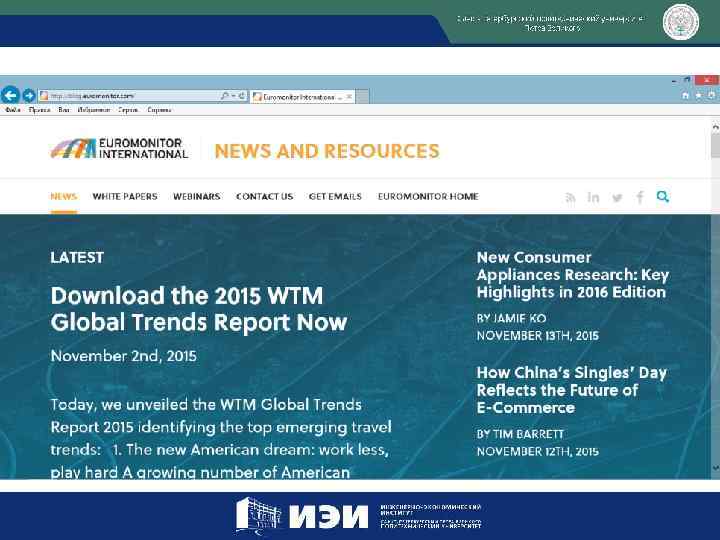Click the site favicon in address bar
This screenshot has width=720, height=540.
point(44,96)
